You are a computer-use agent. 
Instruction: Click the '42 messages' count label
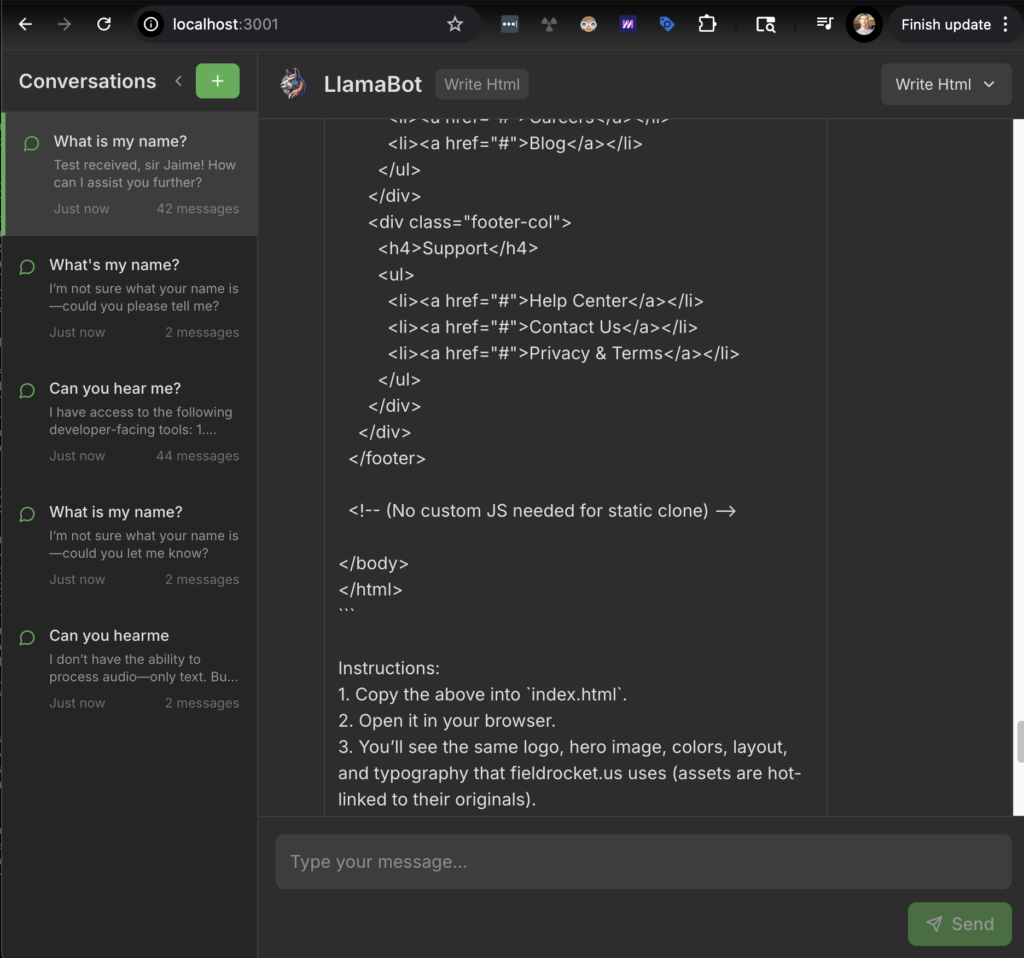tap(197, 209)
